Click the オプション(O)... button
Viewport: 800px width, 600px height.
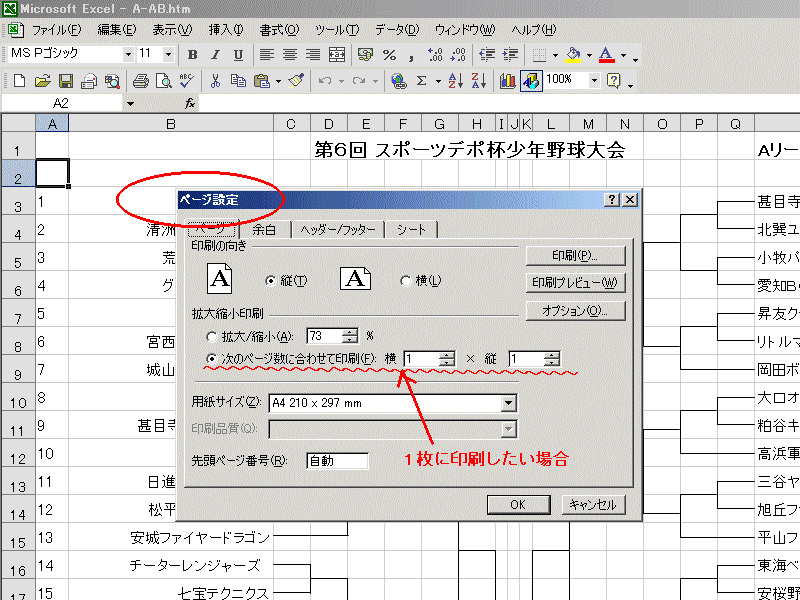click(x=575, y=311)
